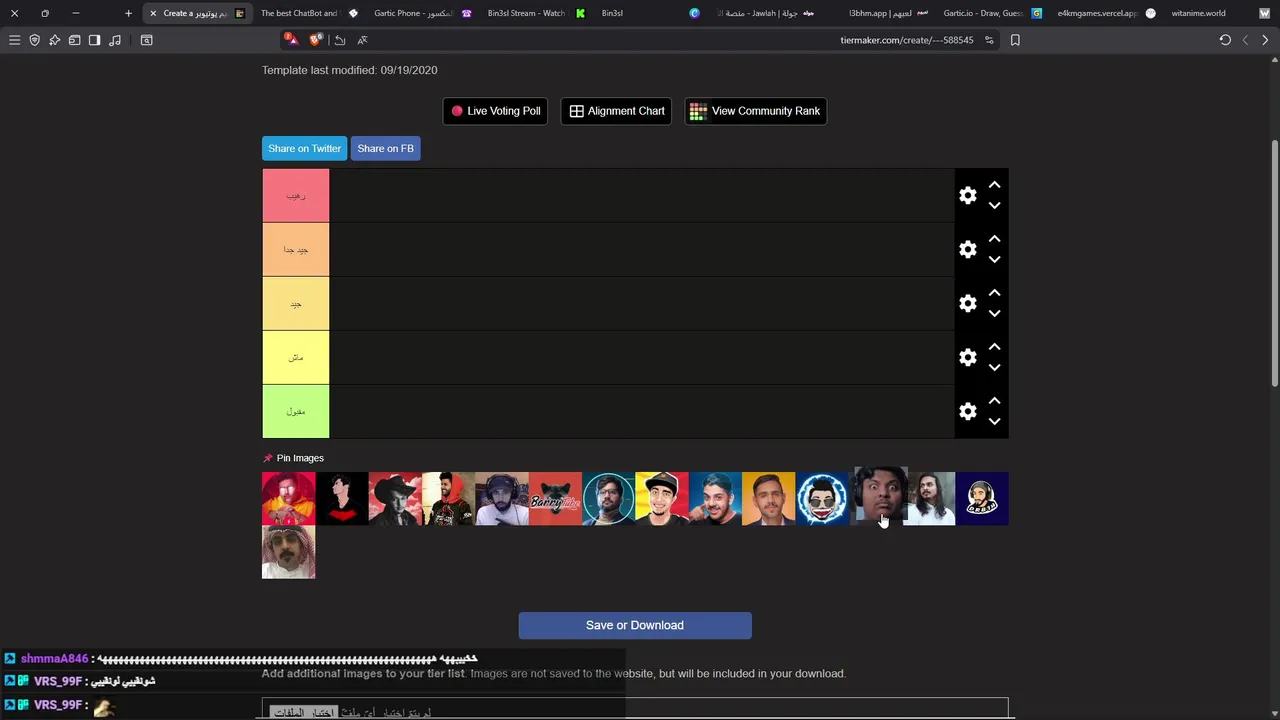Viewport: 1280px width, 720px height.
Task: Click the red tier label cell
Action: coord(295,196)
